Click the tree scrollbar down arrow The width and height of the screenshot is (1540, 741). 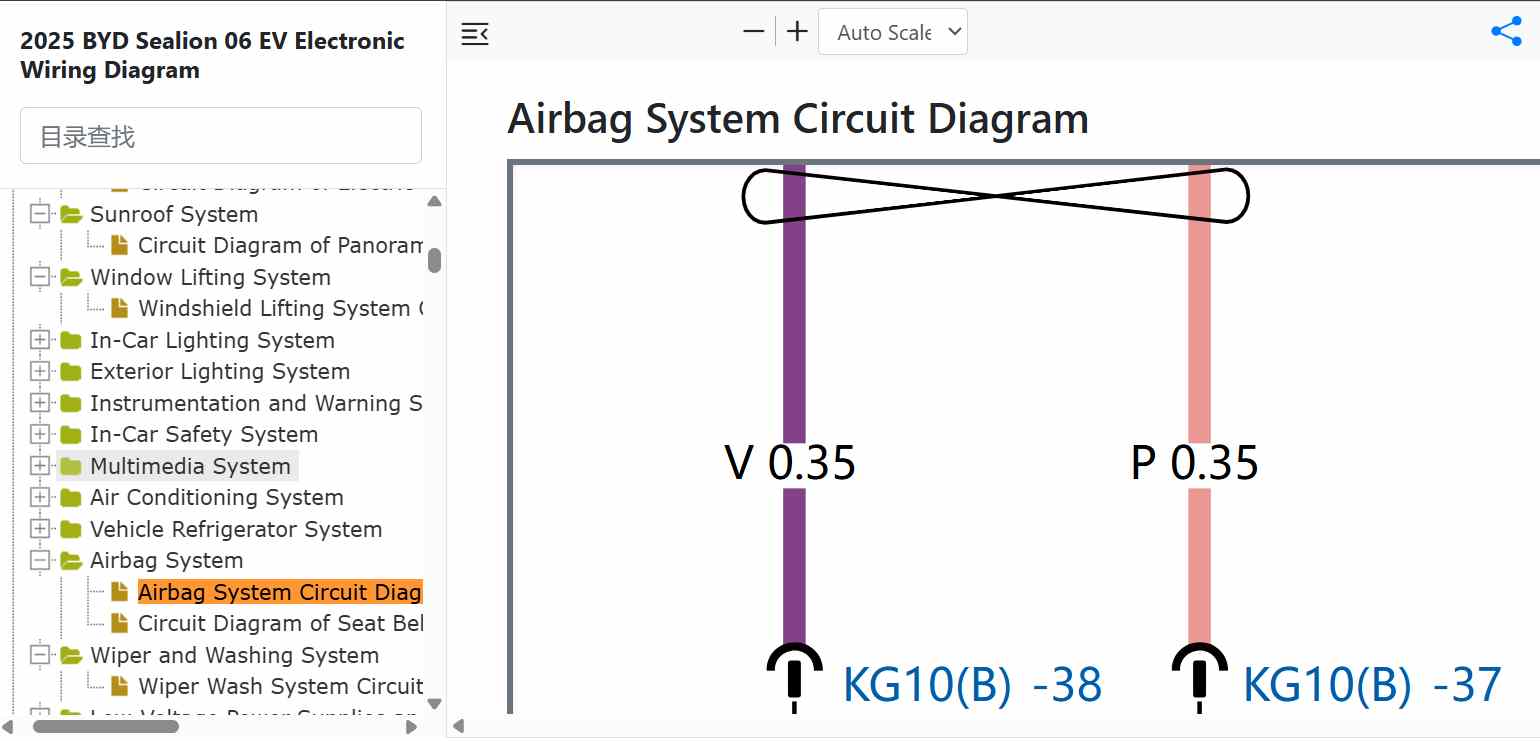coord(434,703)
